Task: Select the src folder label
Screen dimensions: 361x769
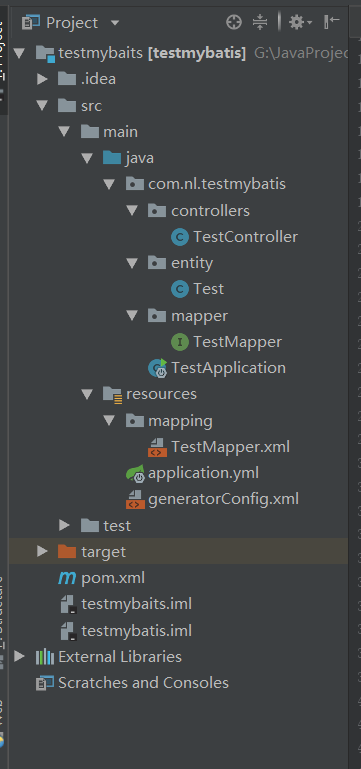Action: (x=92, y=105)
